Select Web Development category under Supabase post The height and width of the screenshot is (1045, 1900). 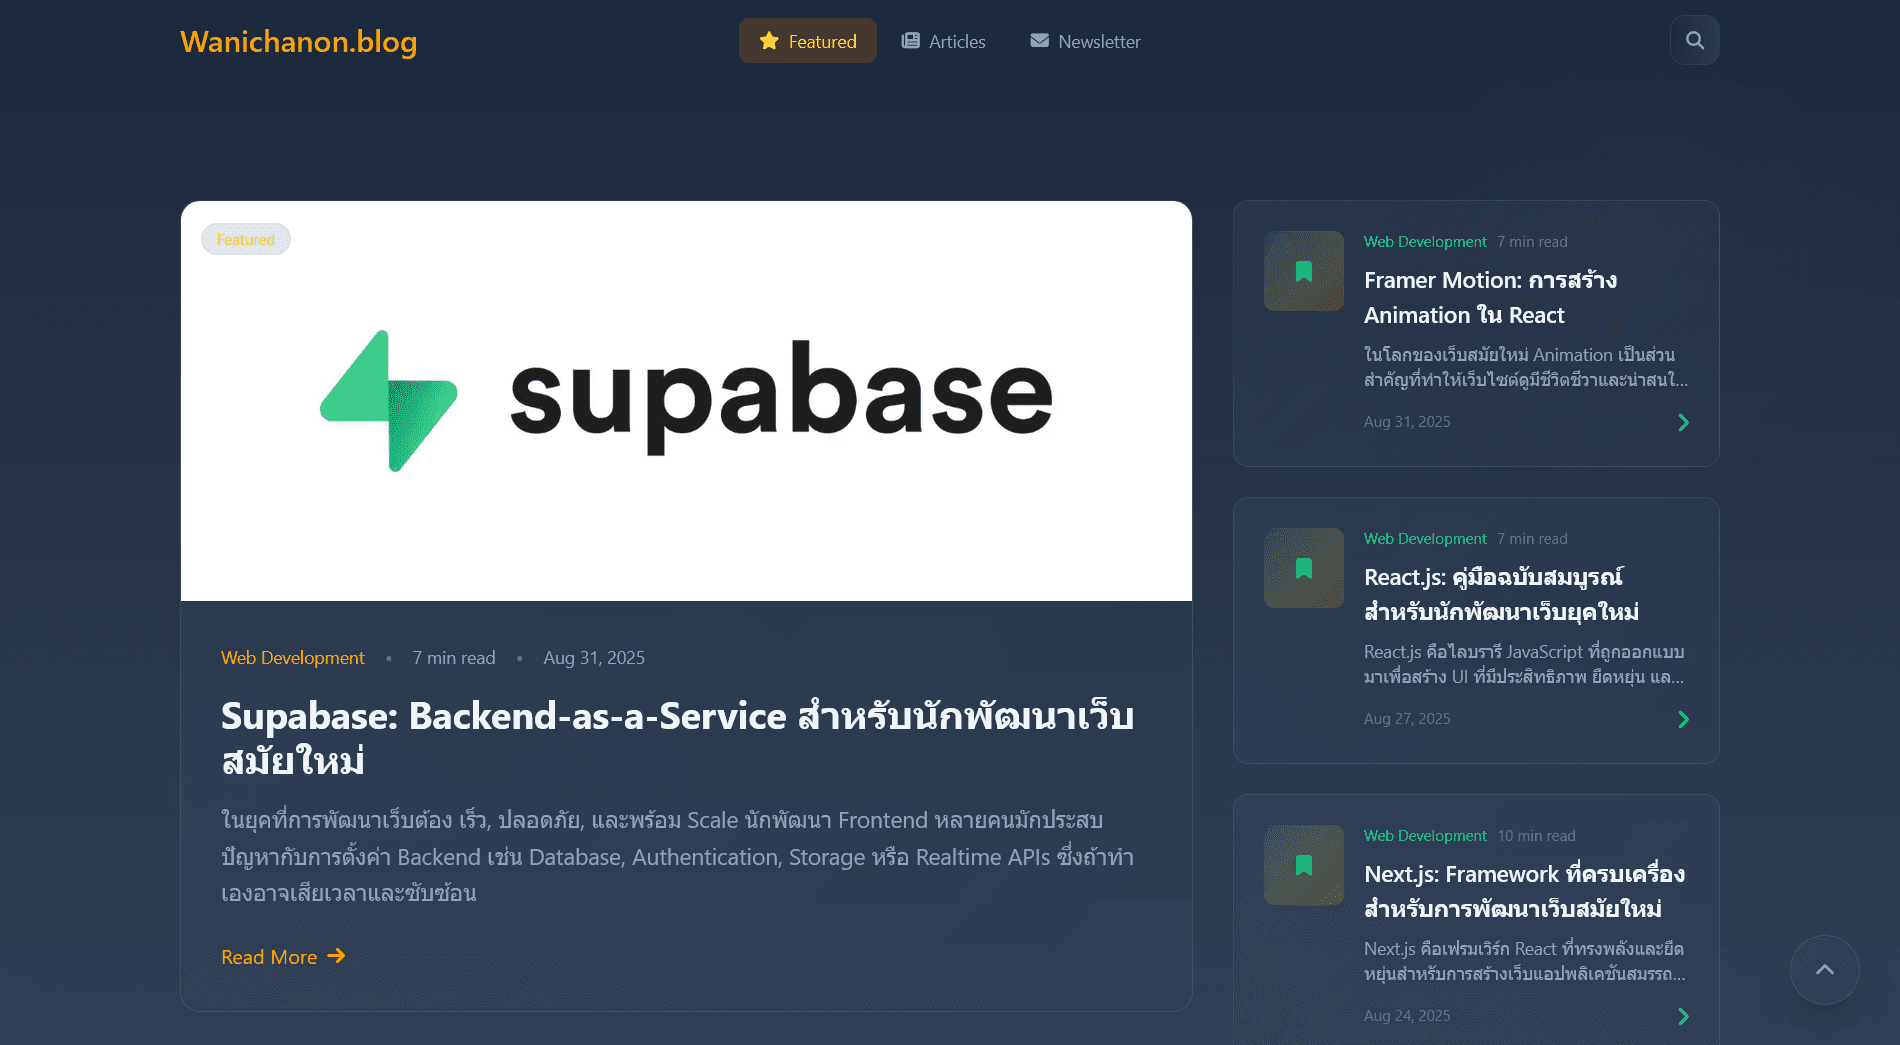pyautogui.click(x=292, y=658)
